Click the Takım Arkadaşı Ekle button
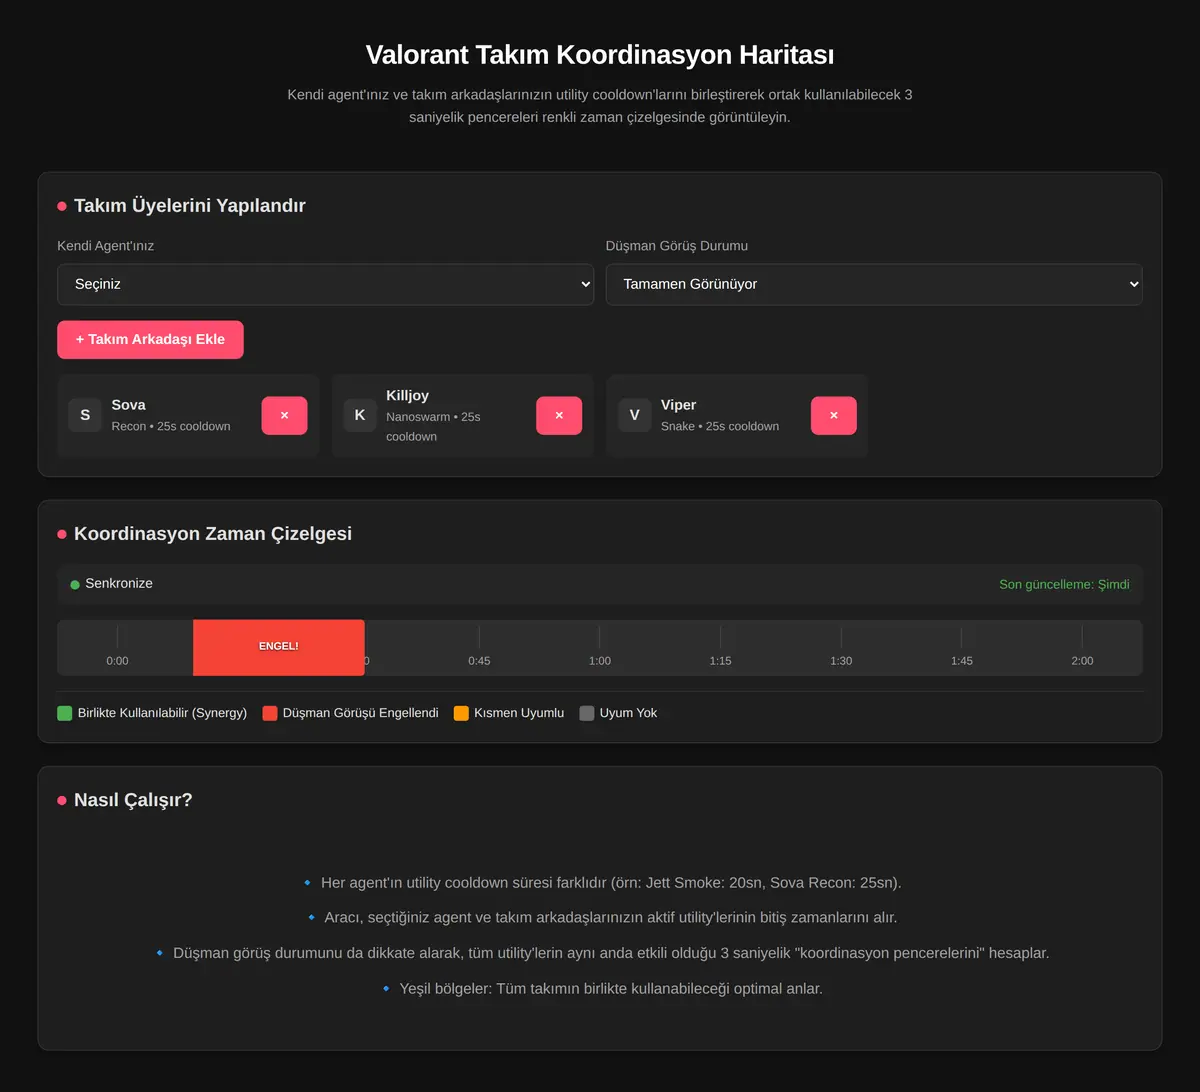The width and height of the screenshot is (1200, 1092). [x=150, y=340]
